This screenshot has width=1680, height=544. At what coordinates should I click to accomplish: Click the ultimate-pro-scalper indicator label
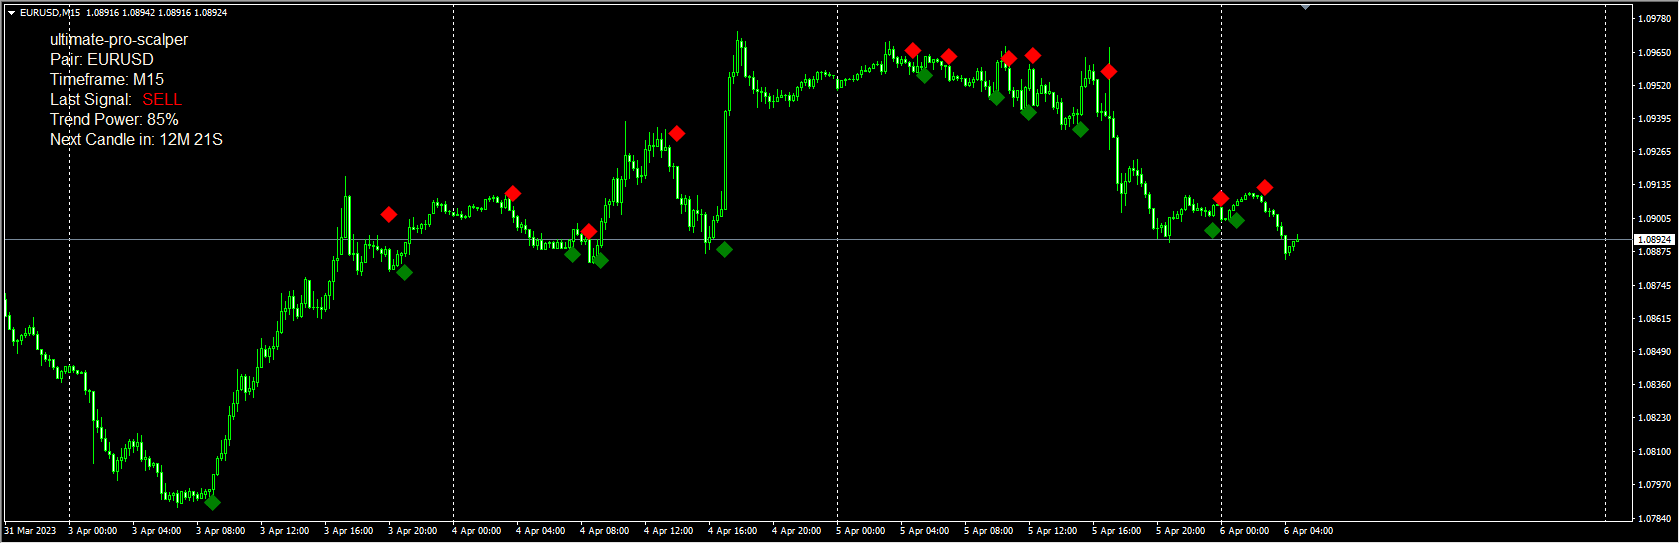tap(119, 40)
